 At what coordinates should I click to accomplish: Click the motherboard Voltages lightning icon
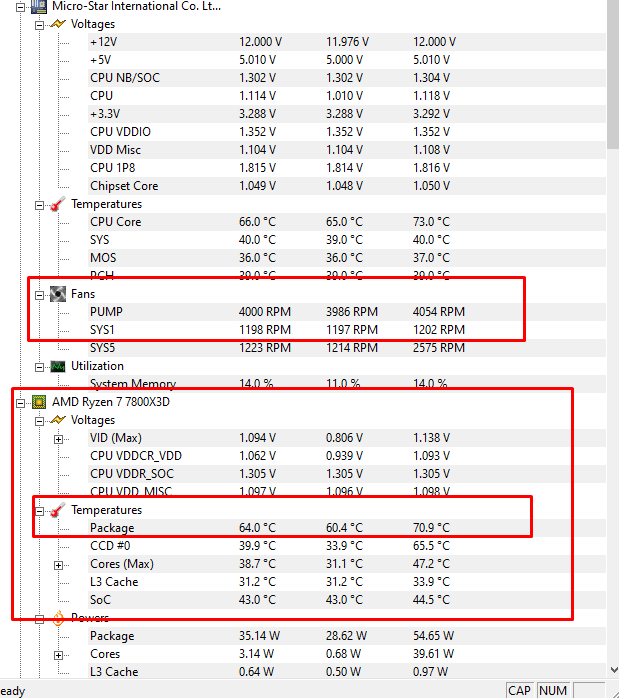(x=58, y=24)
